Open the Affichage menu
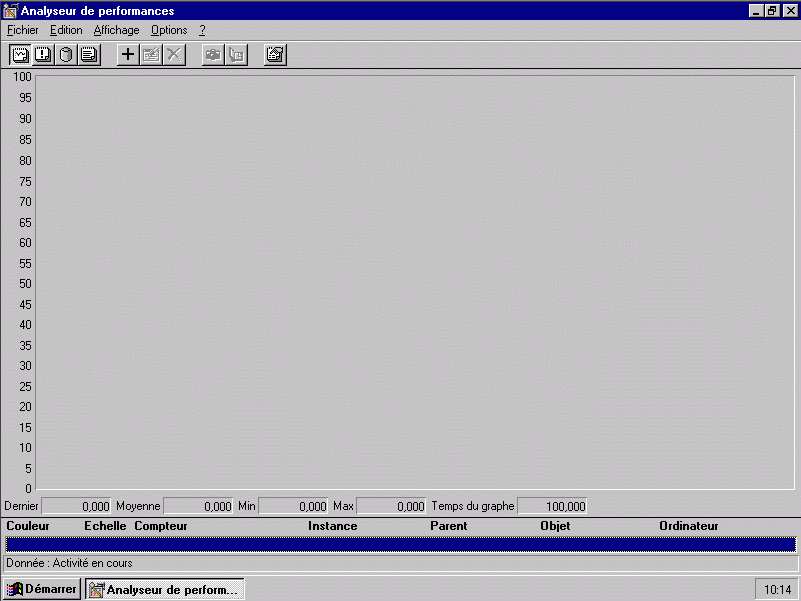Screen dimensions: 801x601 [x=117, y=30]
